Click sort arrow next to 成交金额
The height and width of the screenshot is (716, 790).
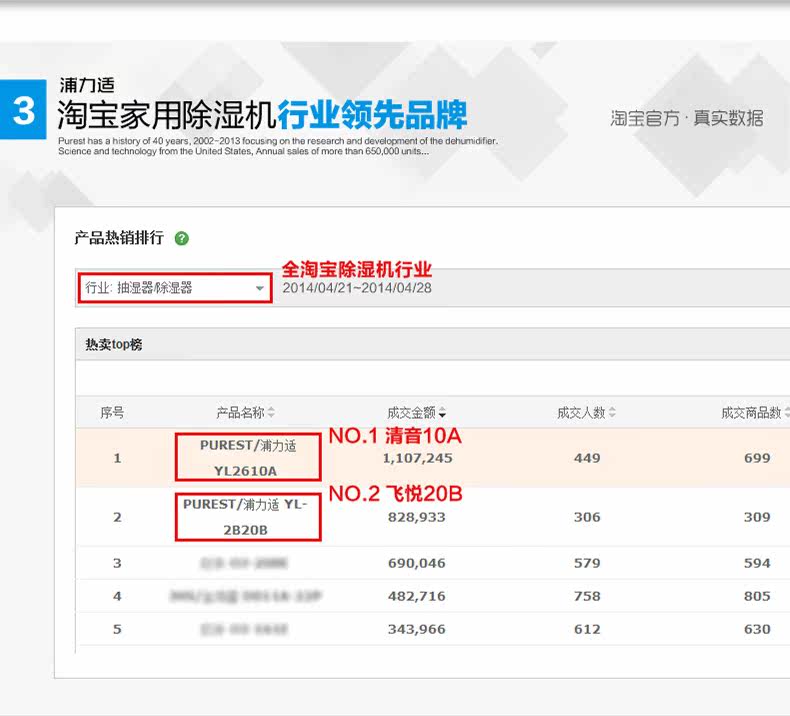443,413
